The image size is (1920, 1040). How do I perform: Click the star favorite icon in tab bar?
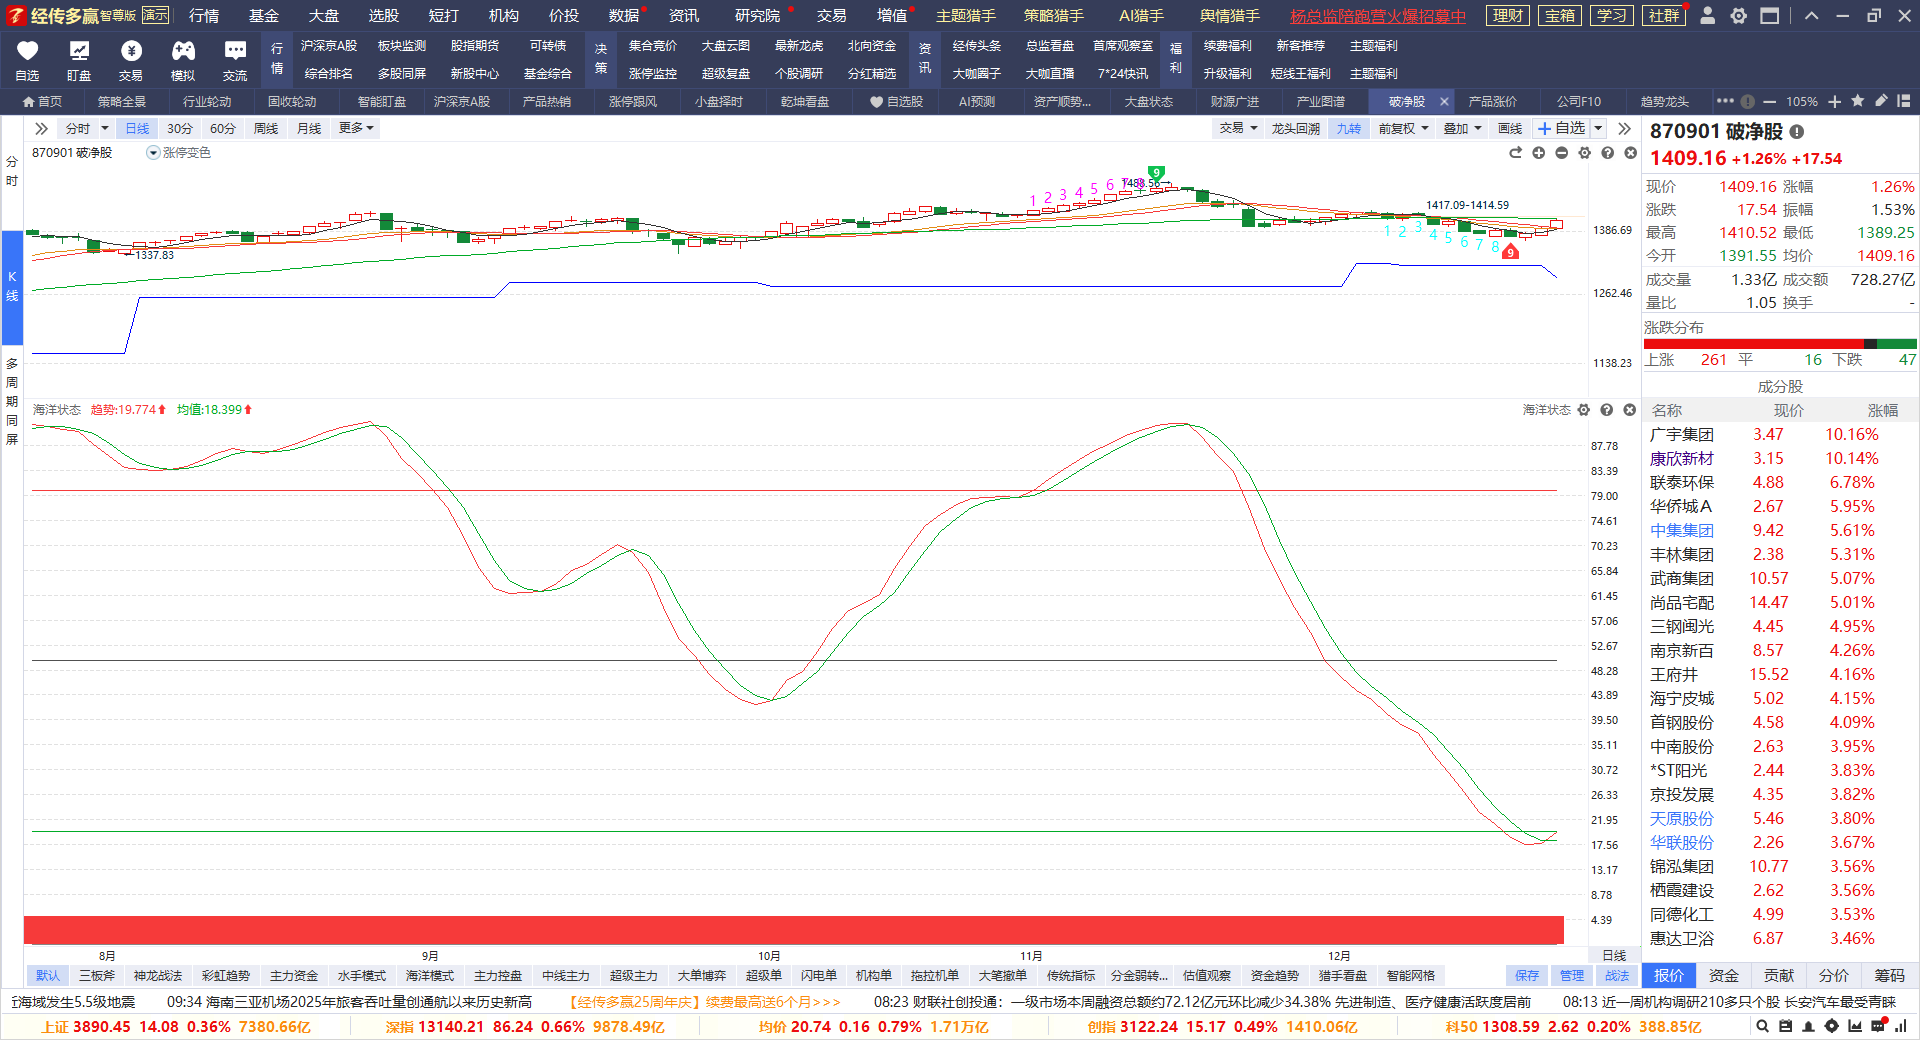1858,101
